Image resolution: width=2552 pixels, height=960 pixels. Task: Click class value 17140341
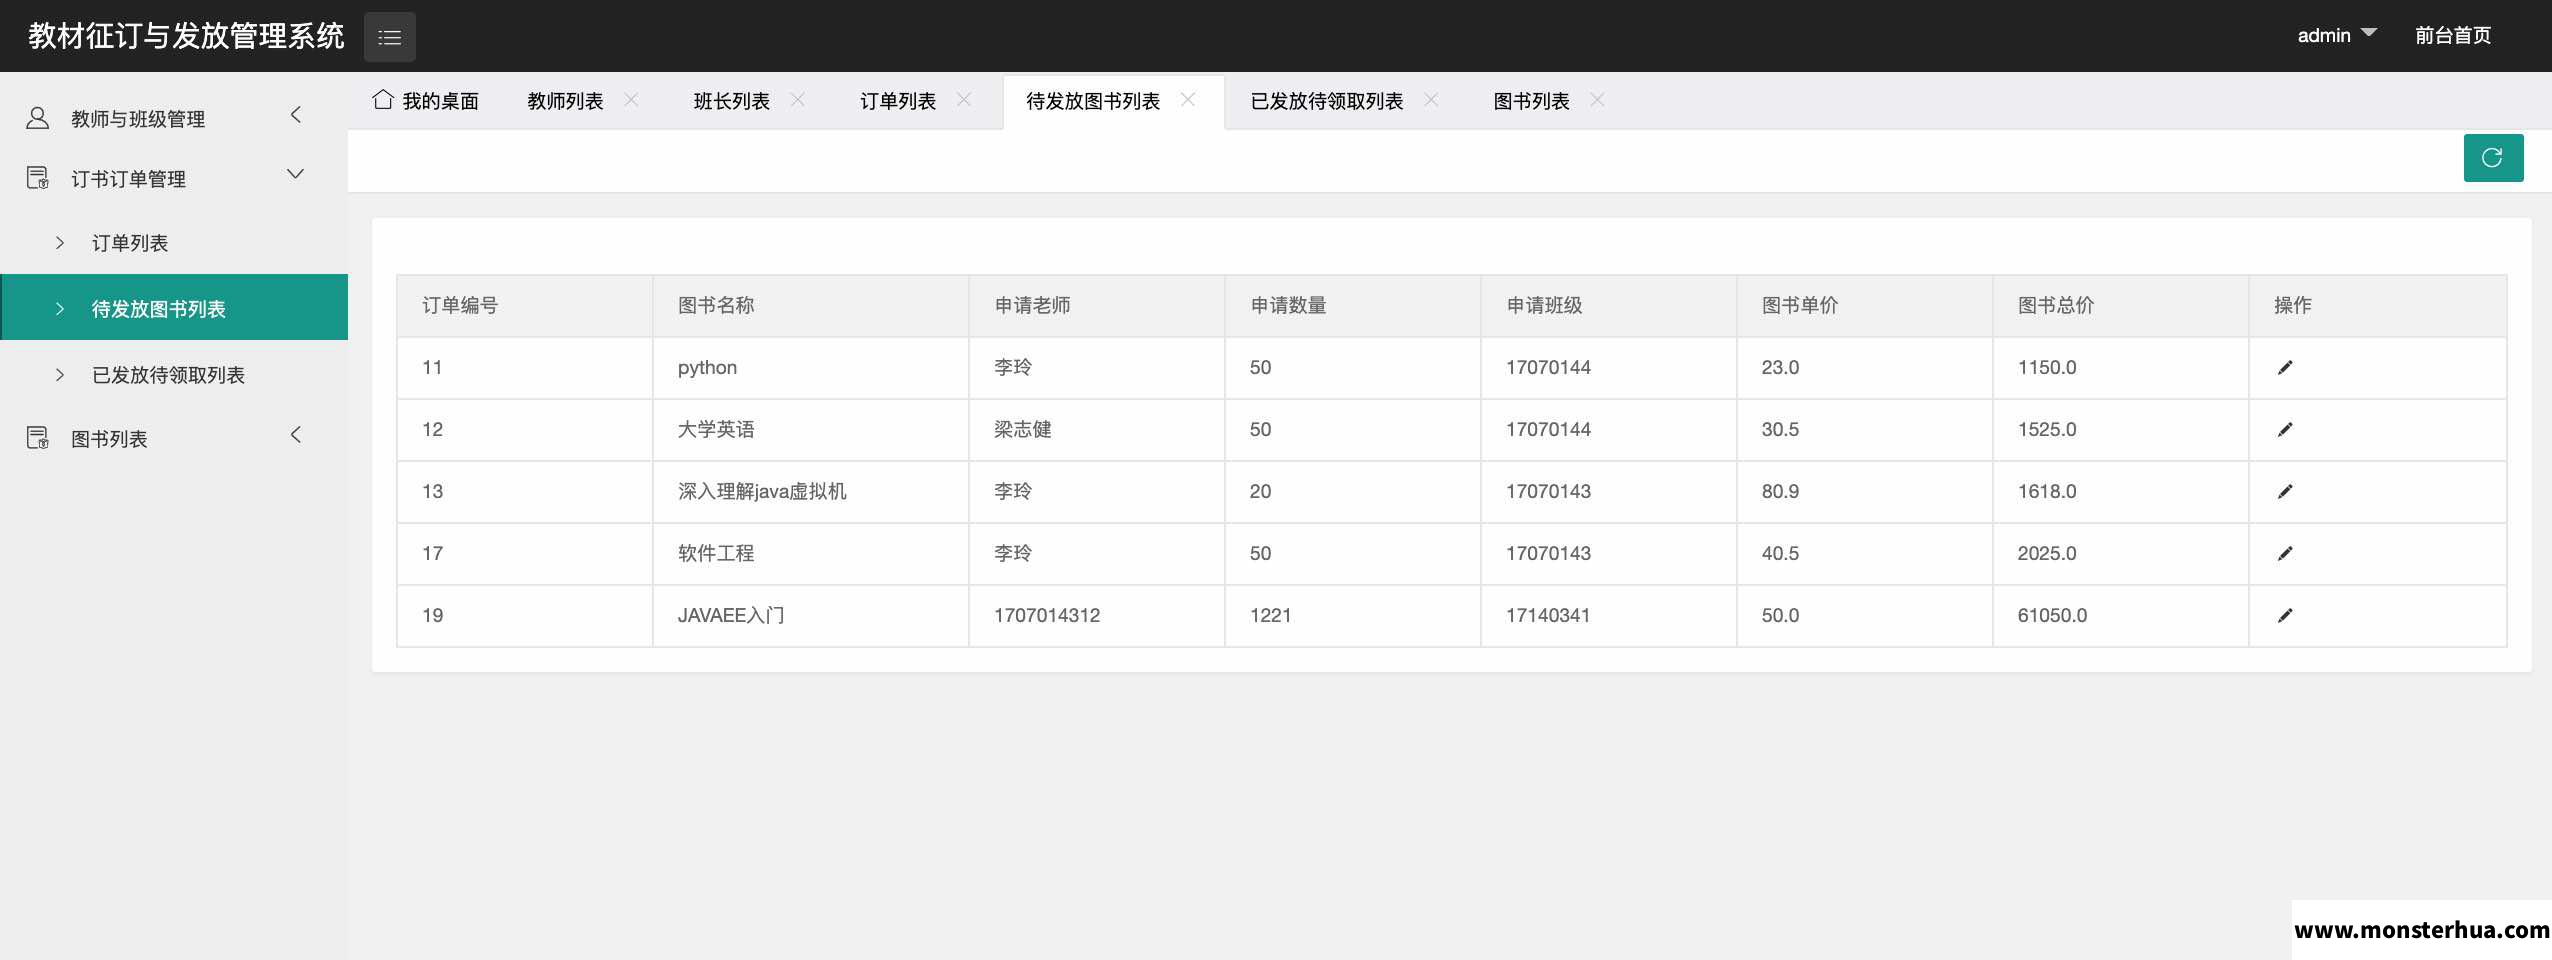[x=1548, y=616]
